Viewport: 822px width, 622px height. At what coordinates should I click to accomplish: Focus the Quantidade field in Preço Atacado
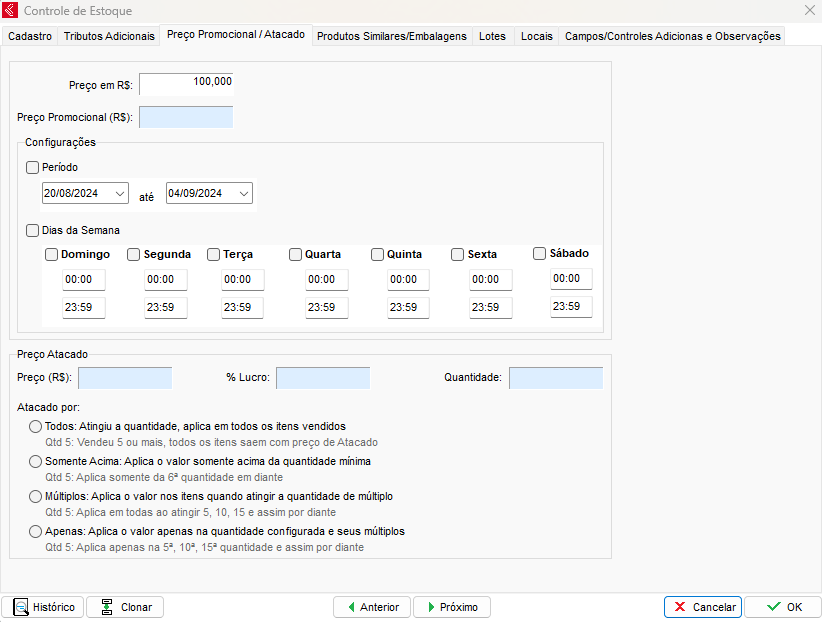(x=555, y=378)
